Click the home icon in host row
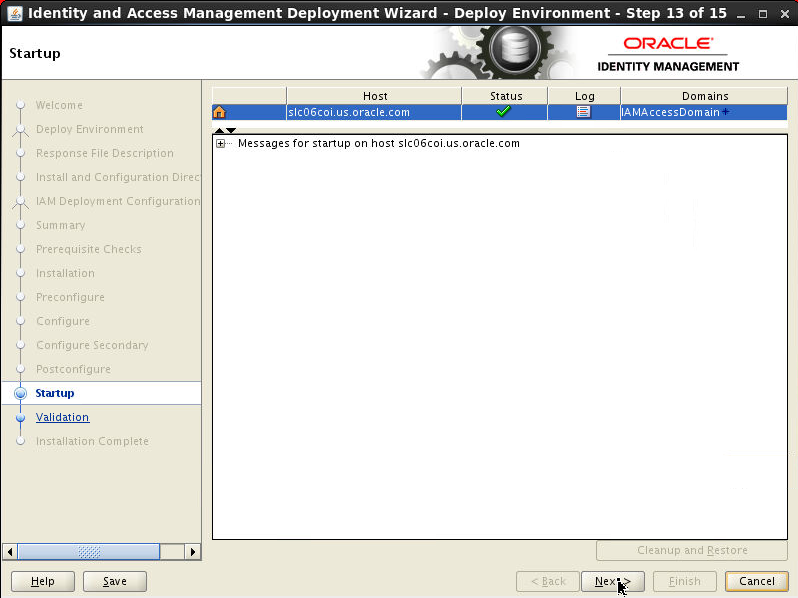 (x=219, y=112)
